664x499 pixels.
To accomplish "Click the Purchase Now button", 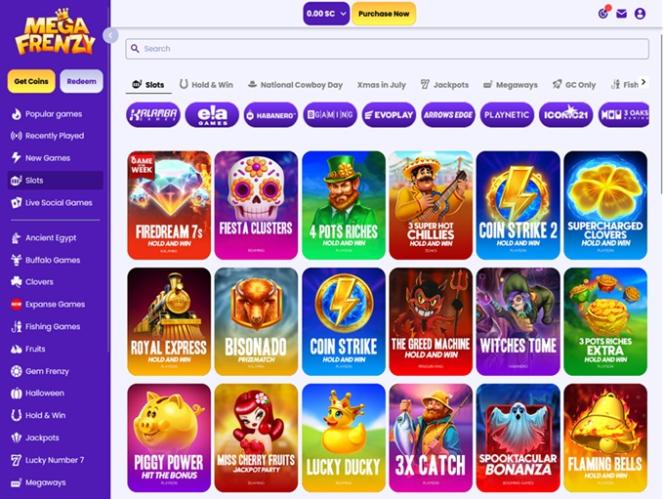I will click(x=384, y=14).
